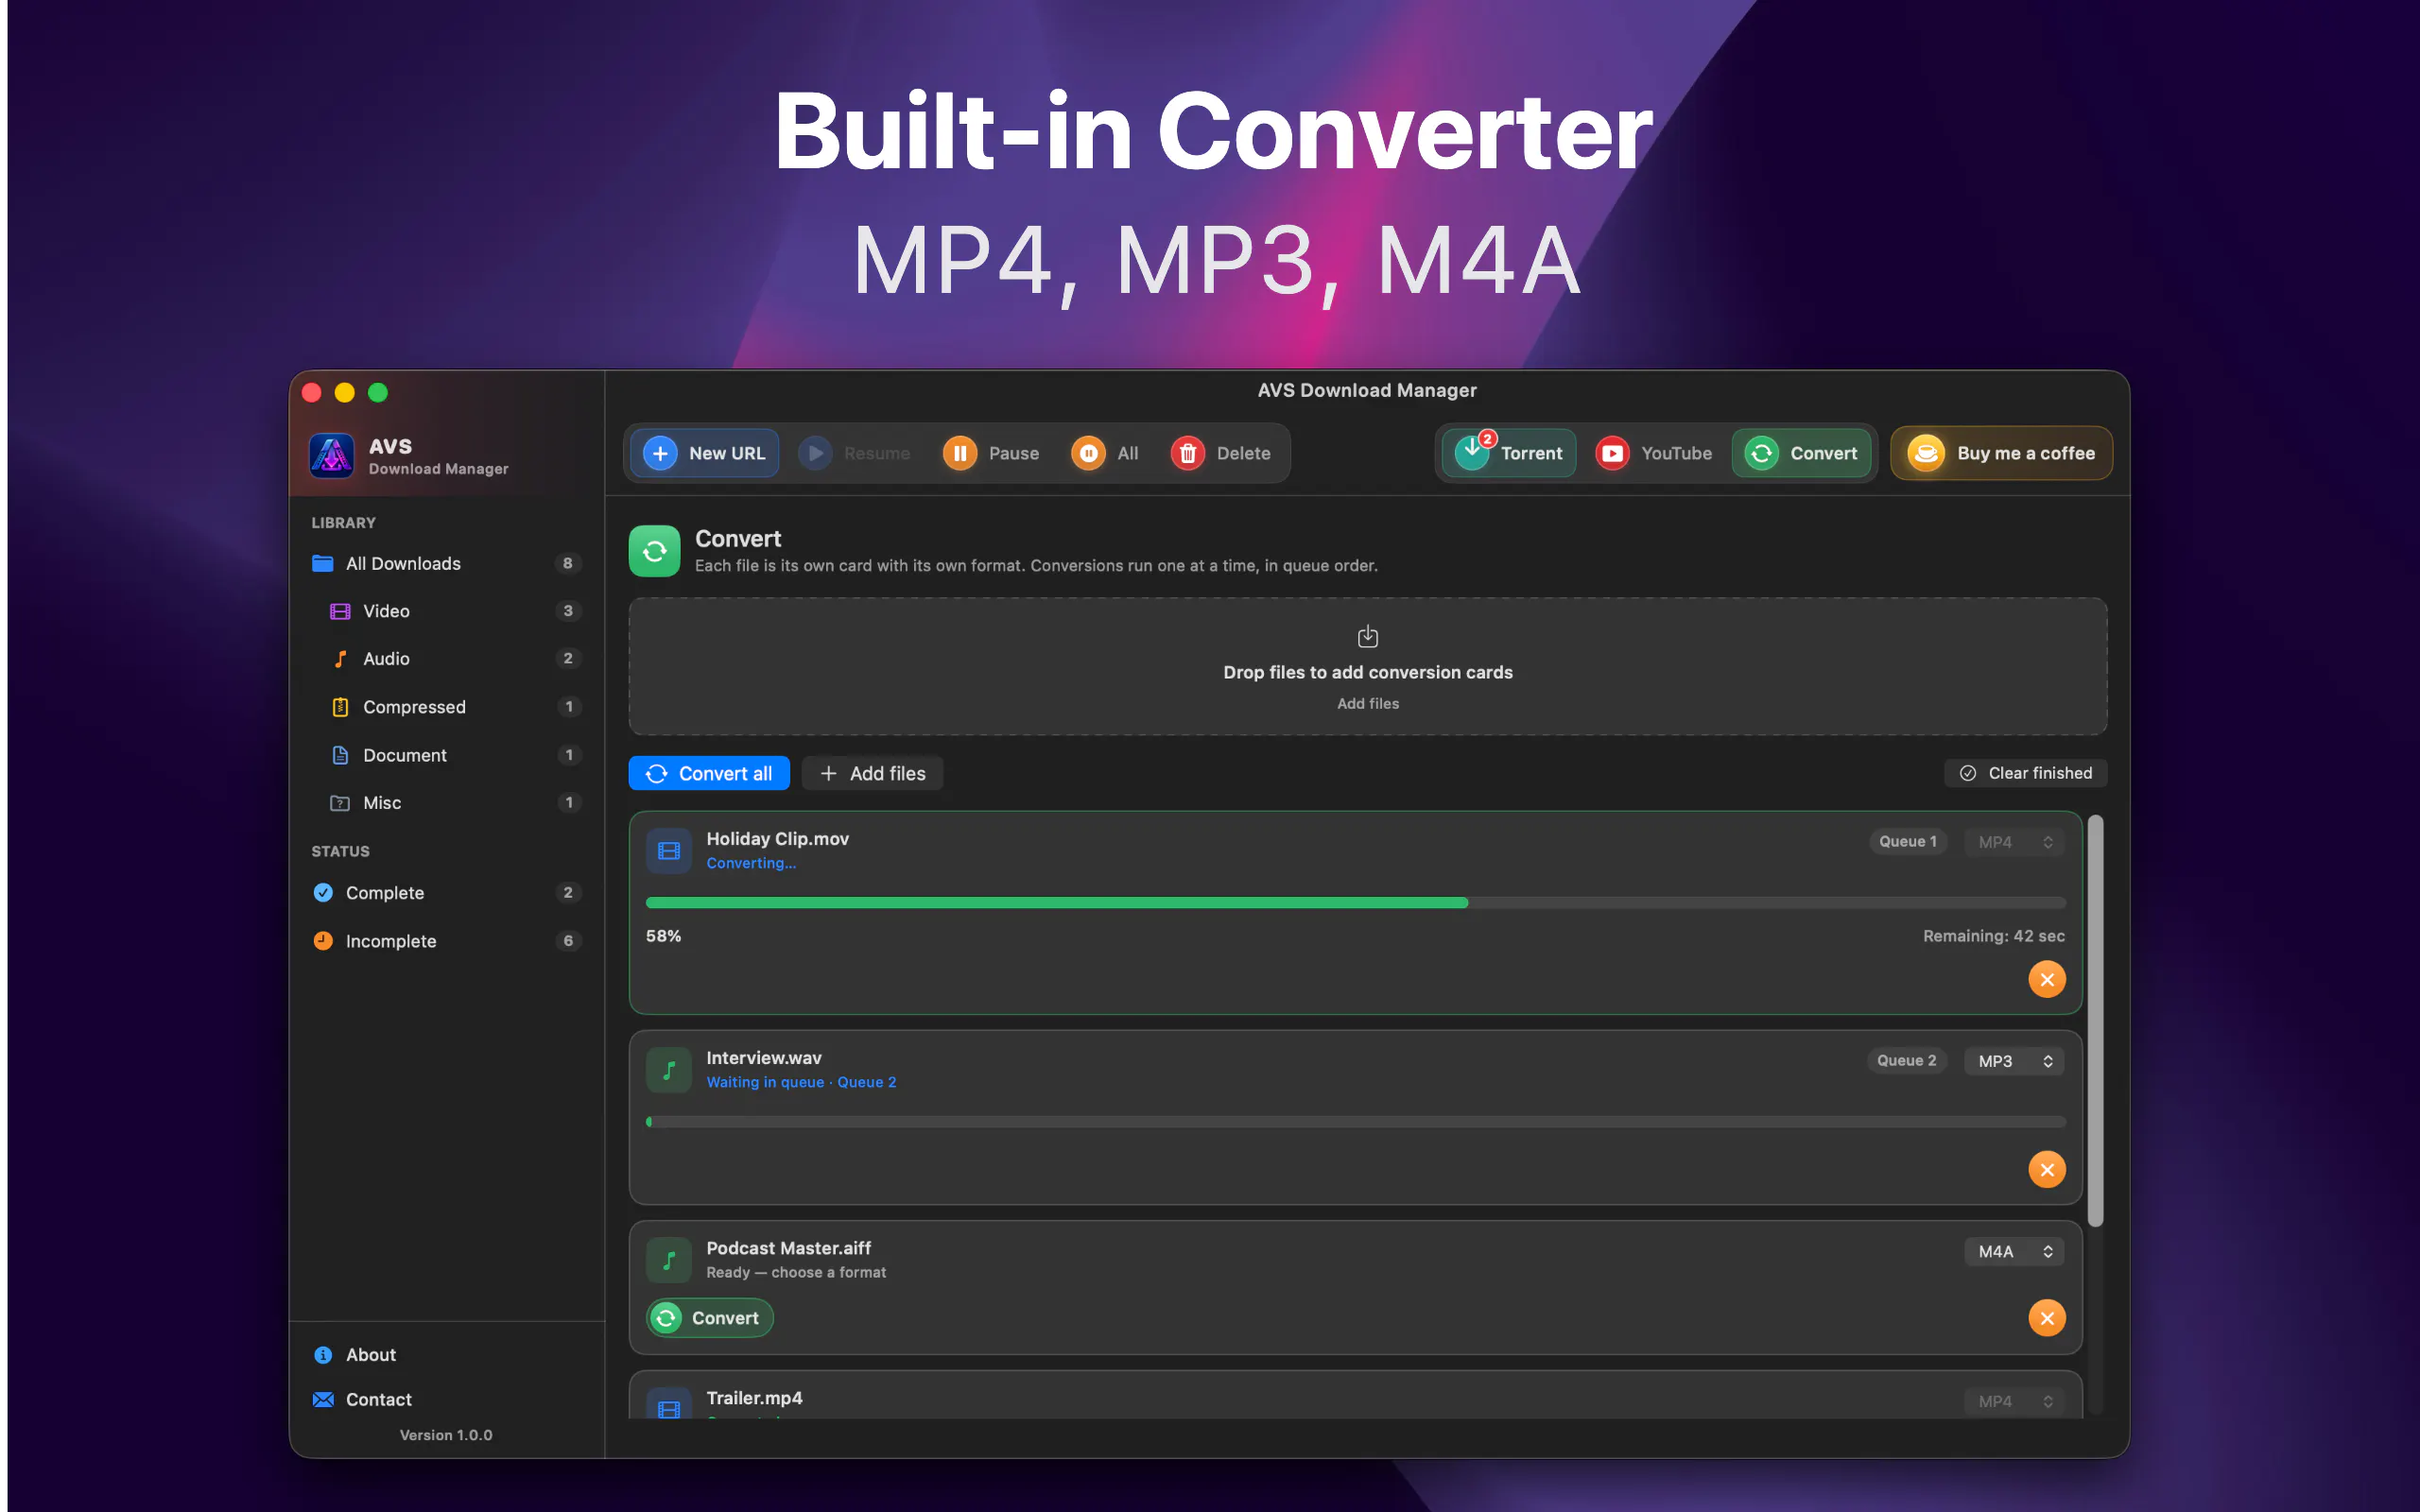Click the red Delete trash icon
The image size is (2420, 1512).
pos(1187,453)
